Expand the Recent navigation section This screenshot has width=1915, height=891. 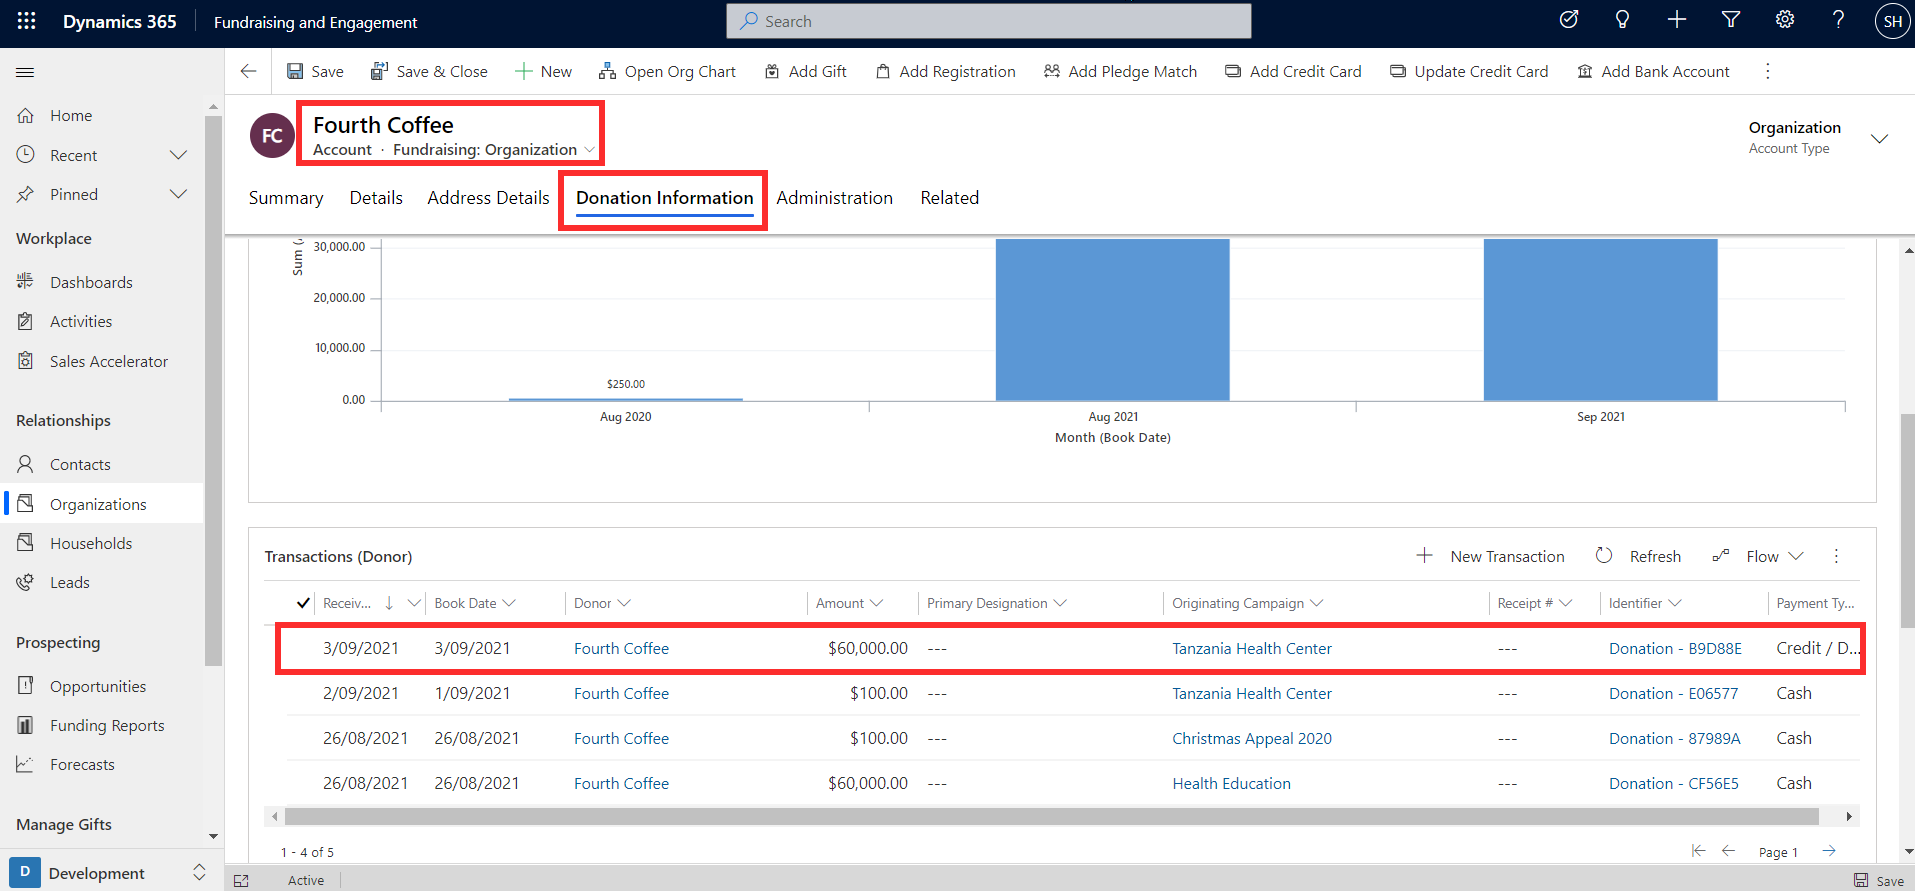click(179, 155)
